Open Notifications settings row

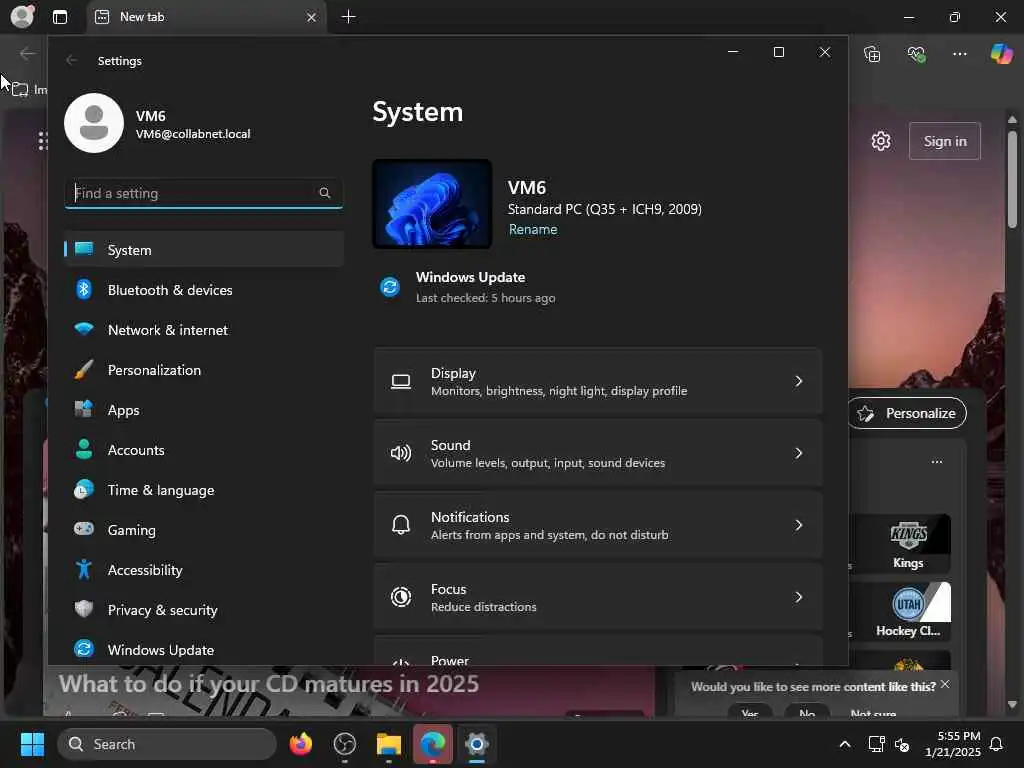tap(598, 525)
